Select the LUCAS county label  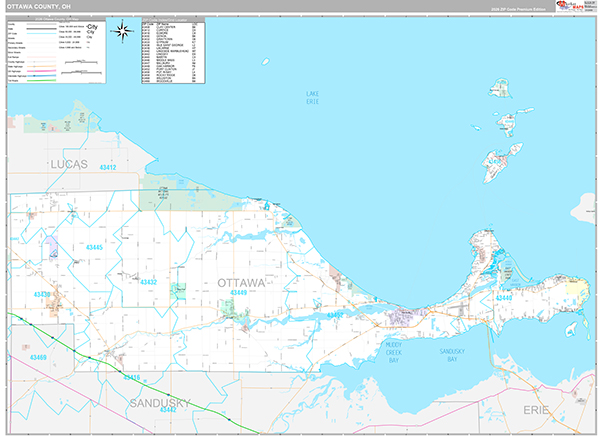[65, 163]
